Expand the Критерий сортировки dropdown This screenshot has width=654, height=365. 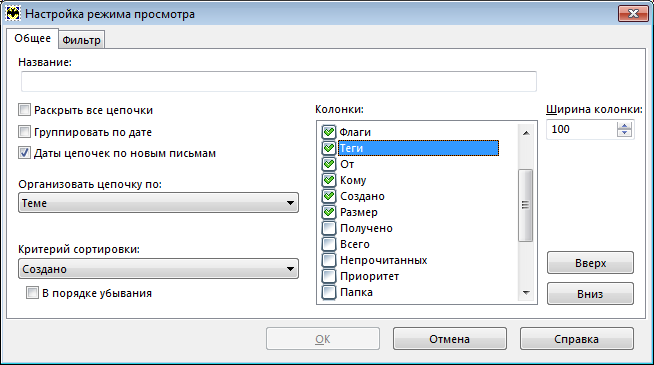[x=158, y=269]
